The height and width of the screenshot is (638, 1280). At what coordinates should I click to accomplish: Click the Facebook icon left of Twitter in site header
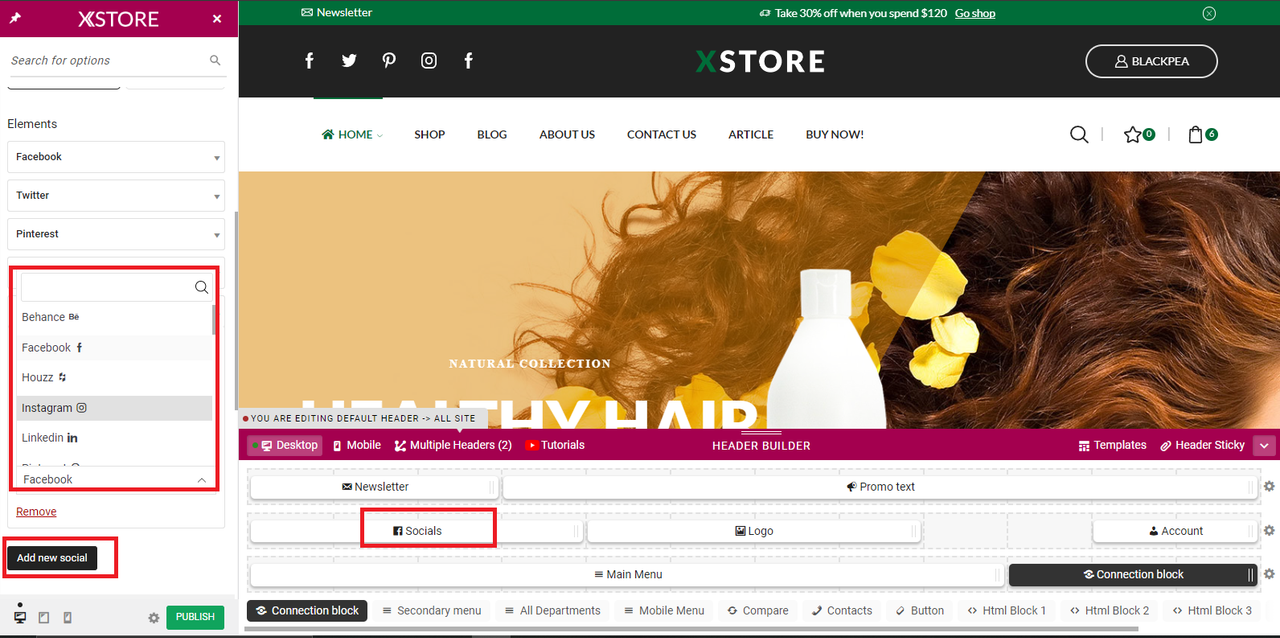pos(309,61)
